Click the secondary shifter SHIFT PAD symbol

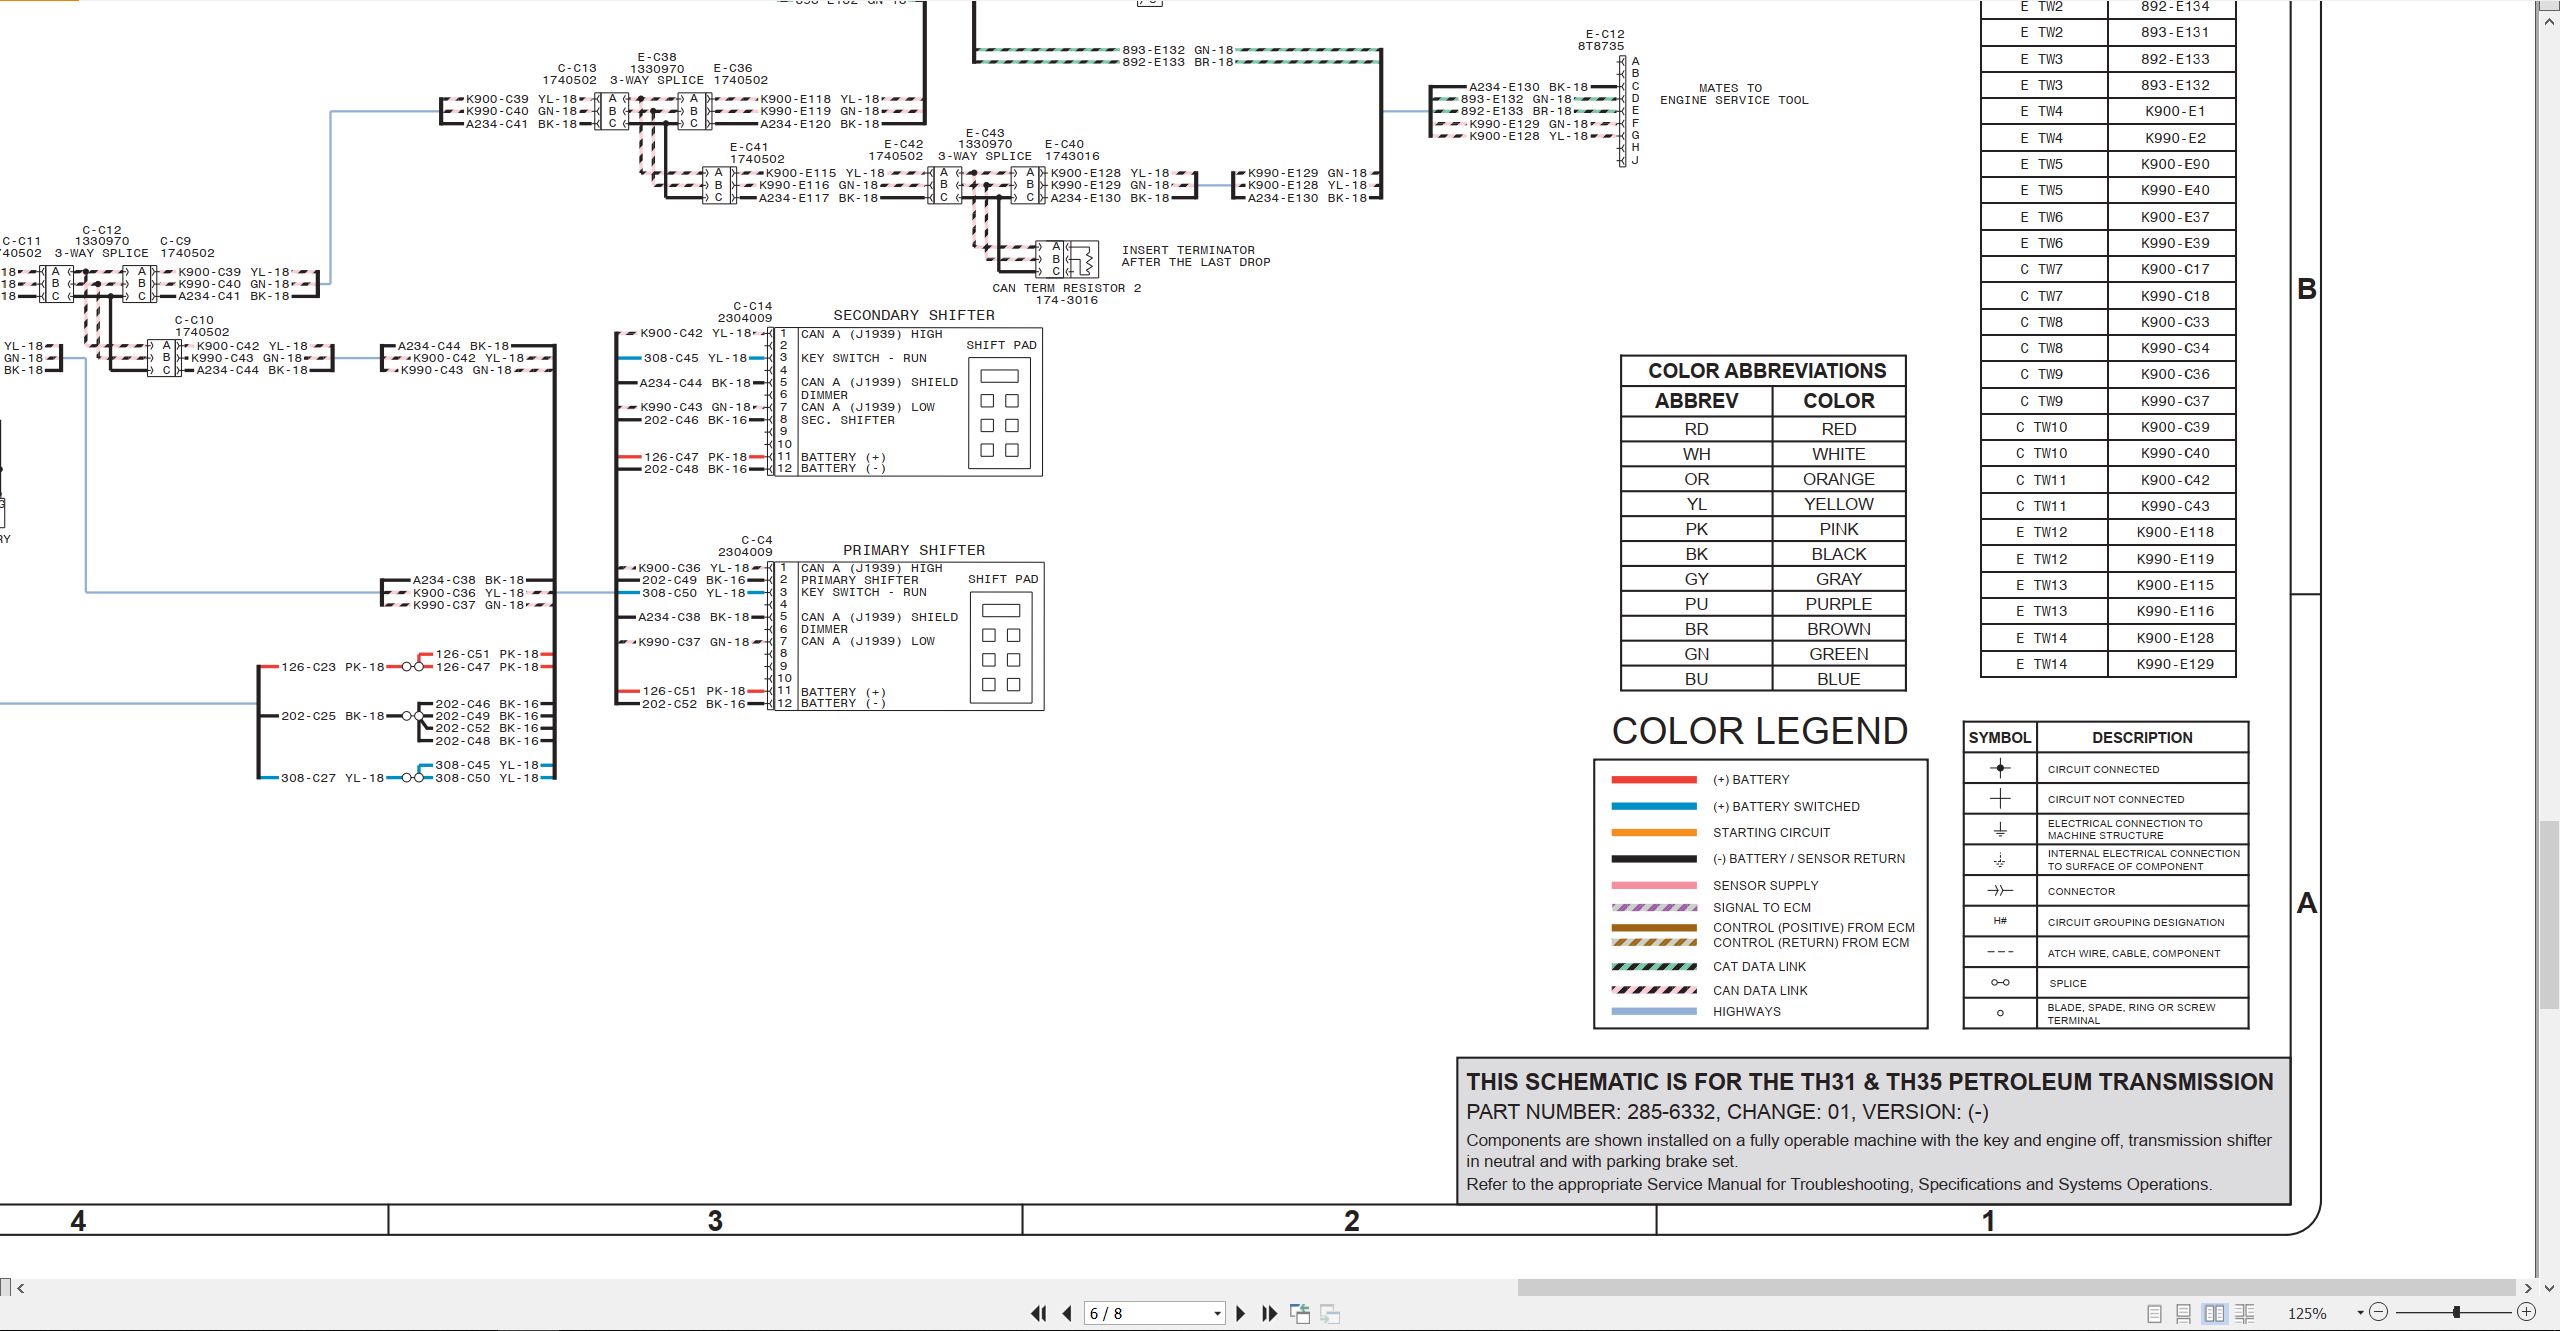pos(999,413)
